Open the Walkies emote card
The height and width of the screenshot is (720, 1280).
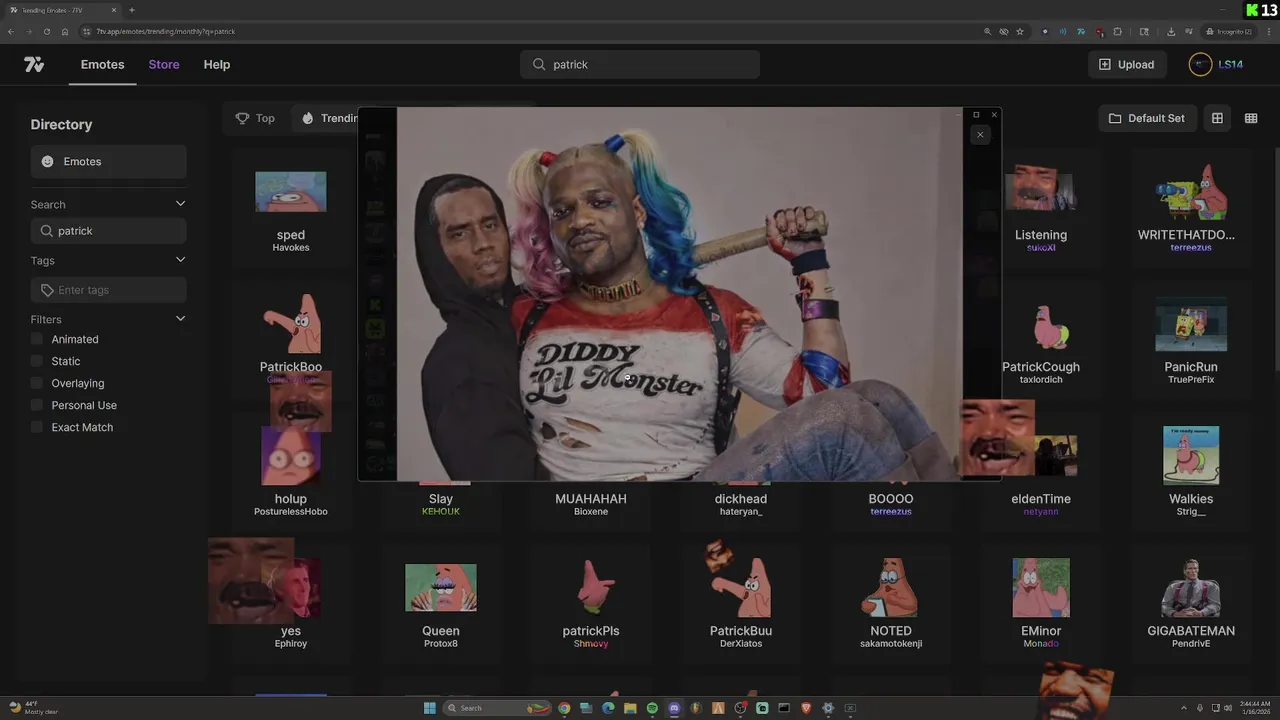[x=1191, y=472]
